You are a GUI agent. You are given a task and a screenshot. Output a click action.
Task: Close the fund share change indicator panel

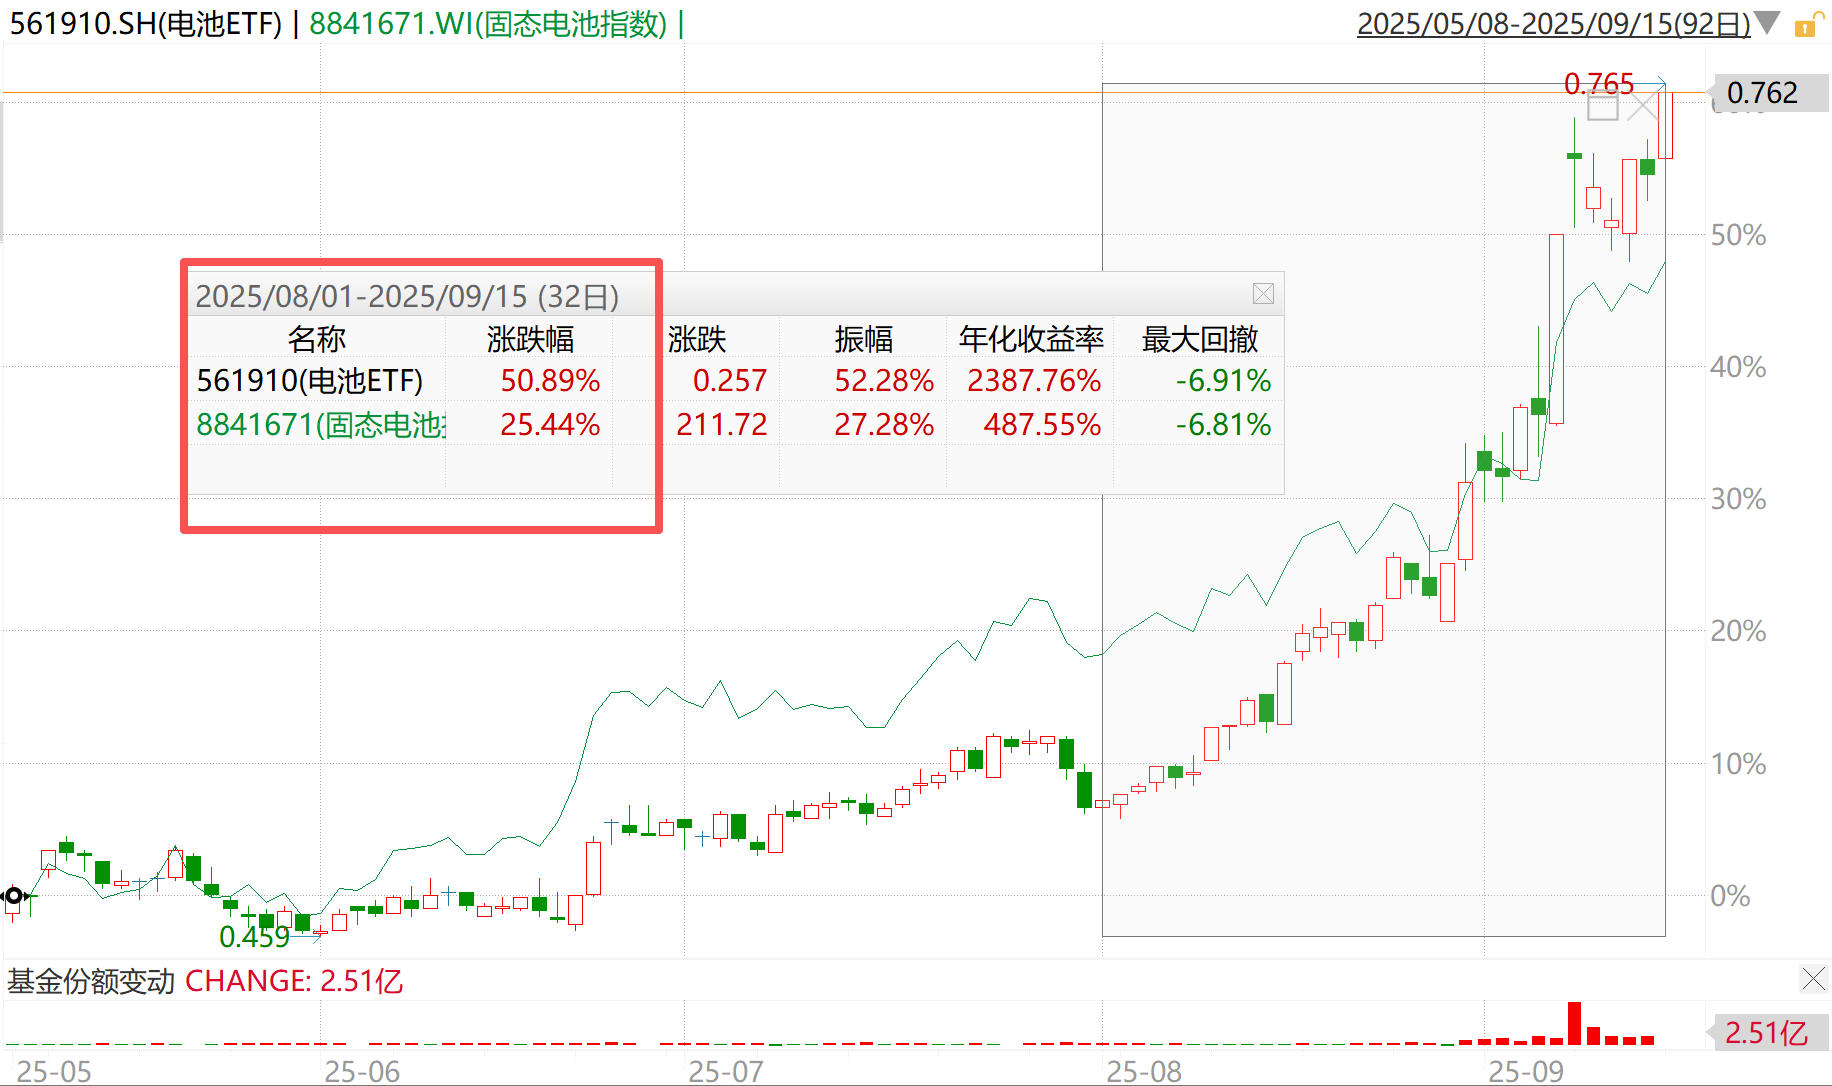1813,978
